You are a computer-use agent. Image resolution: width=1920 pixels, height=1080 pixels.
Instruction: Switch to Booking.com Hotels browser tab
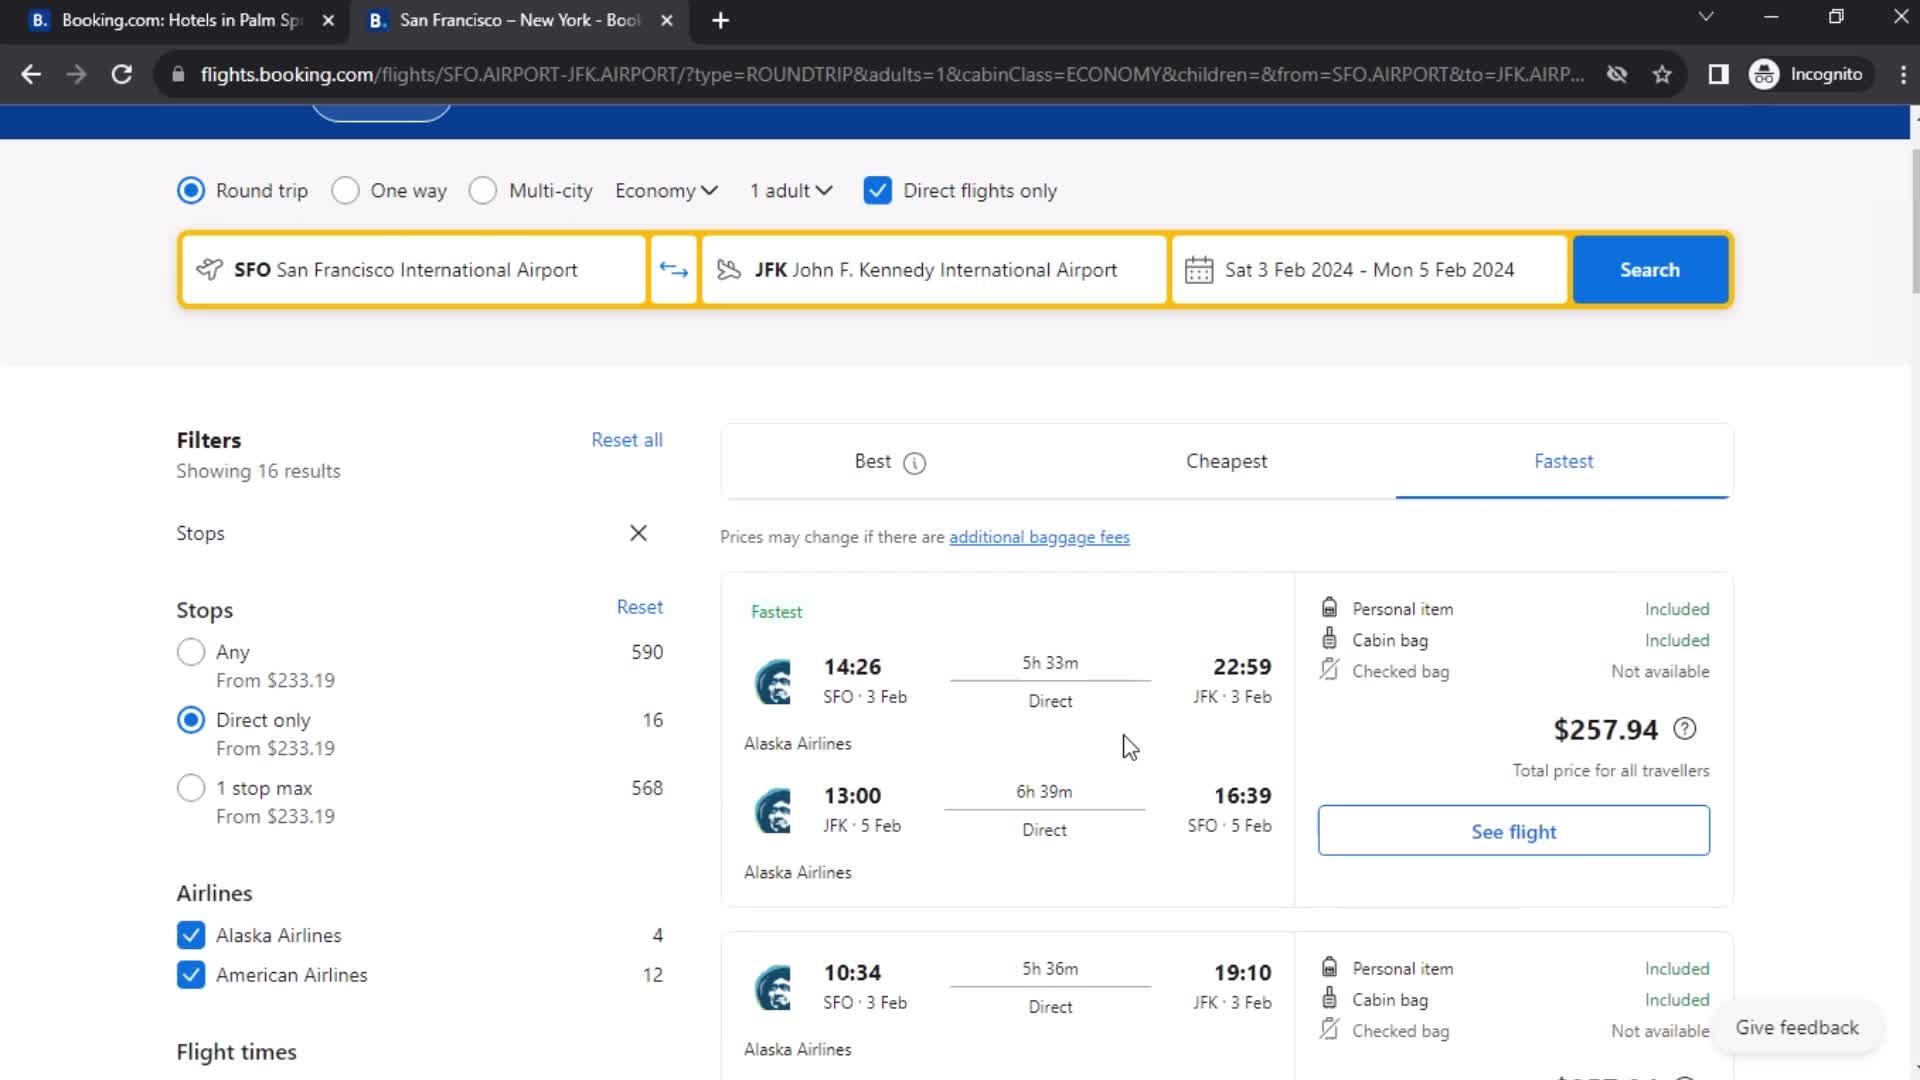(x=180, y=20)
